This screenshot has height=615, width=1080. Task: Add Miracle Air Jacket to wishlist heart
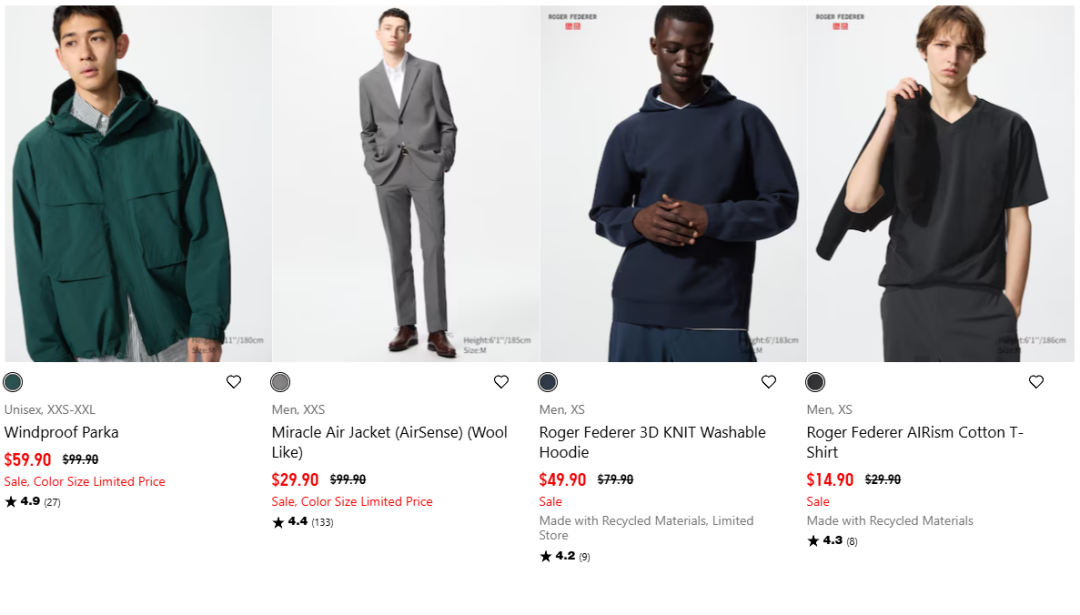coord(501,382)
